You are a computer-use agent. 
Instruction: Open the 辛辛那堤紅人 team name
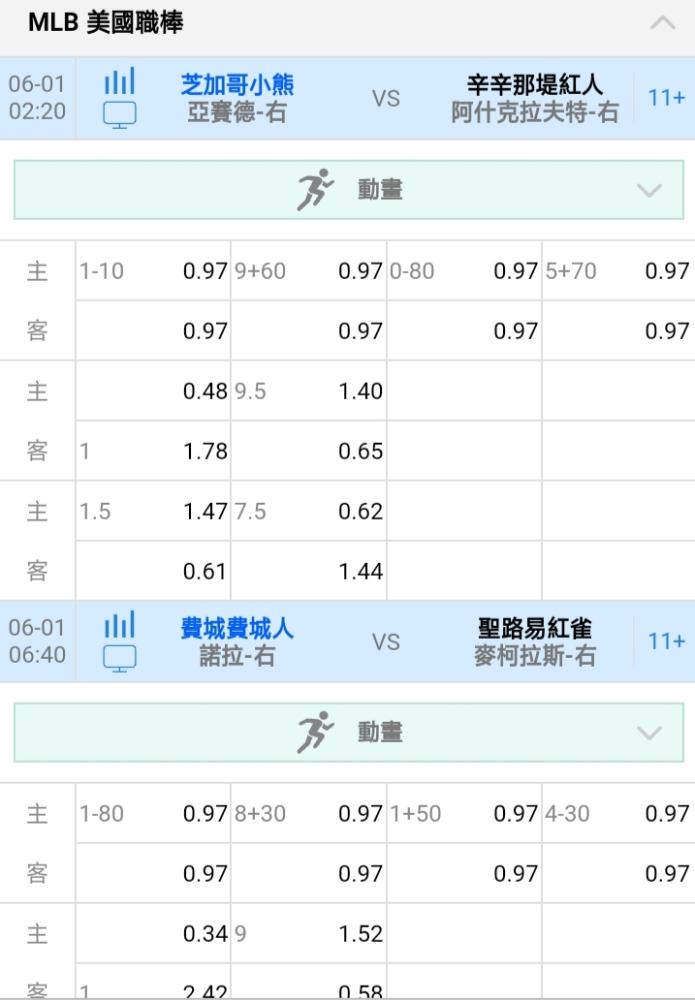point(534,84)
